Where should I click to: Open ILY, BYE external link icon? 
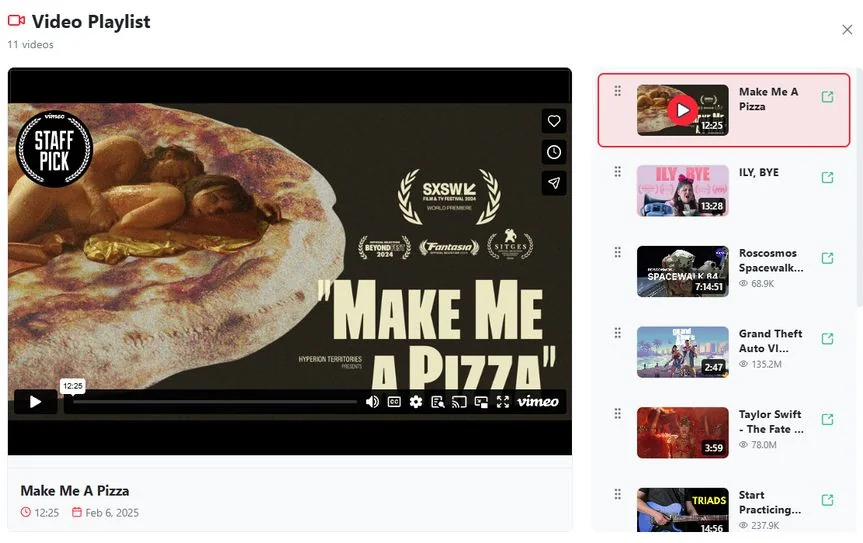tap(827, 177)
